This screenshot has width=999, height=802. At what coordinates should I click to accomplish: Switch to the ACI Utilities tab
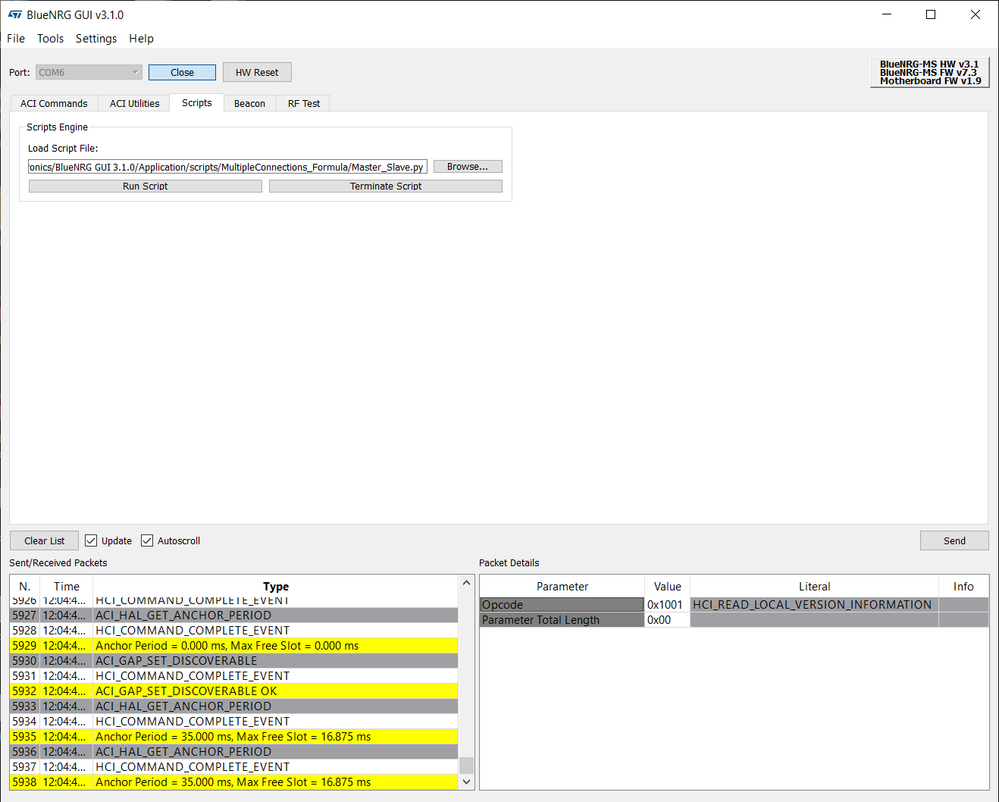tap(134, 103)
